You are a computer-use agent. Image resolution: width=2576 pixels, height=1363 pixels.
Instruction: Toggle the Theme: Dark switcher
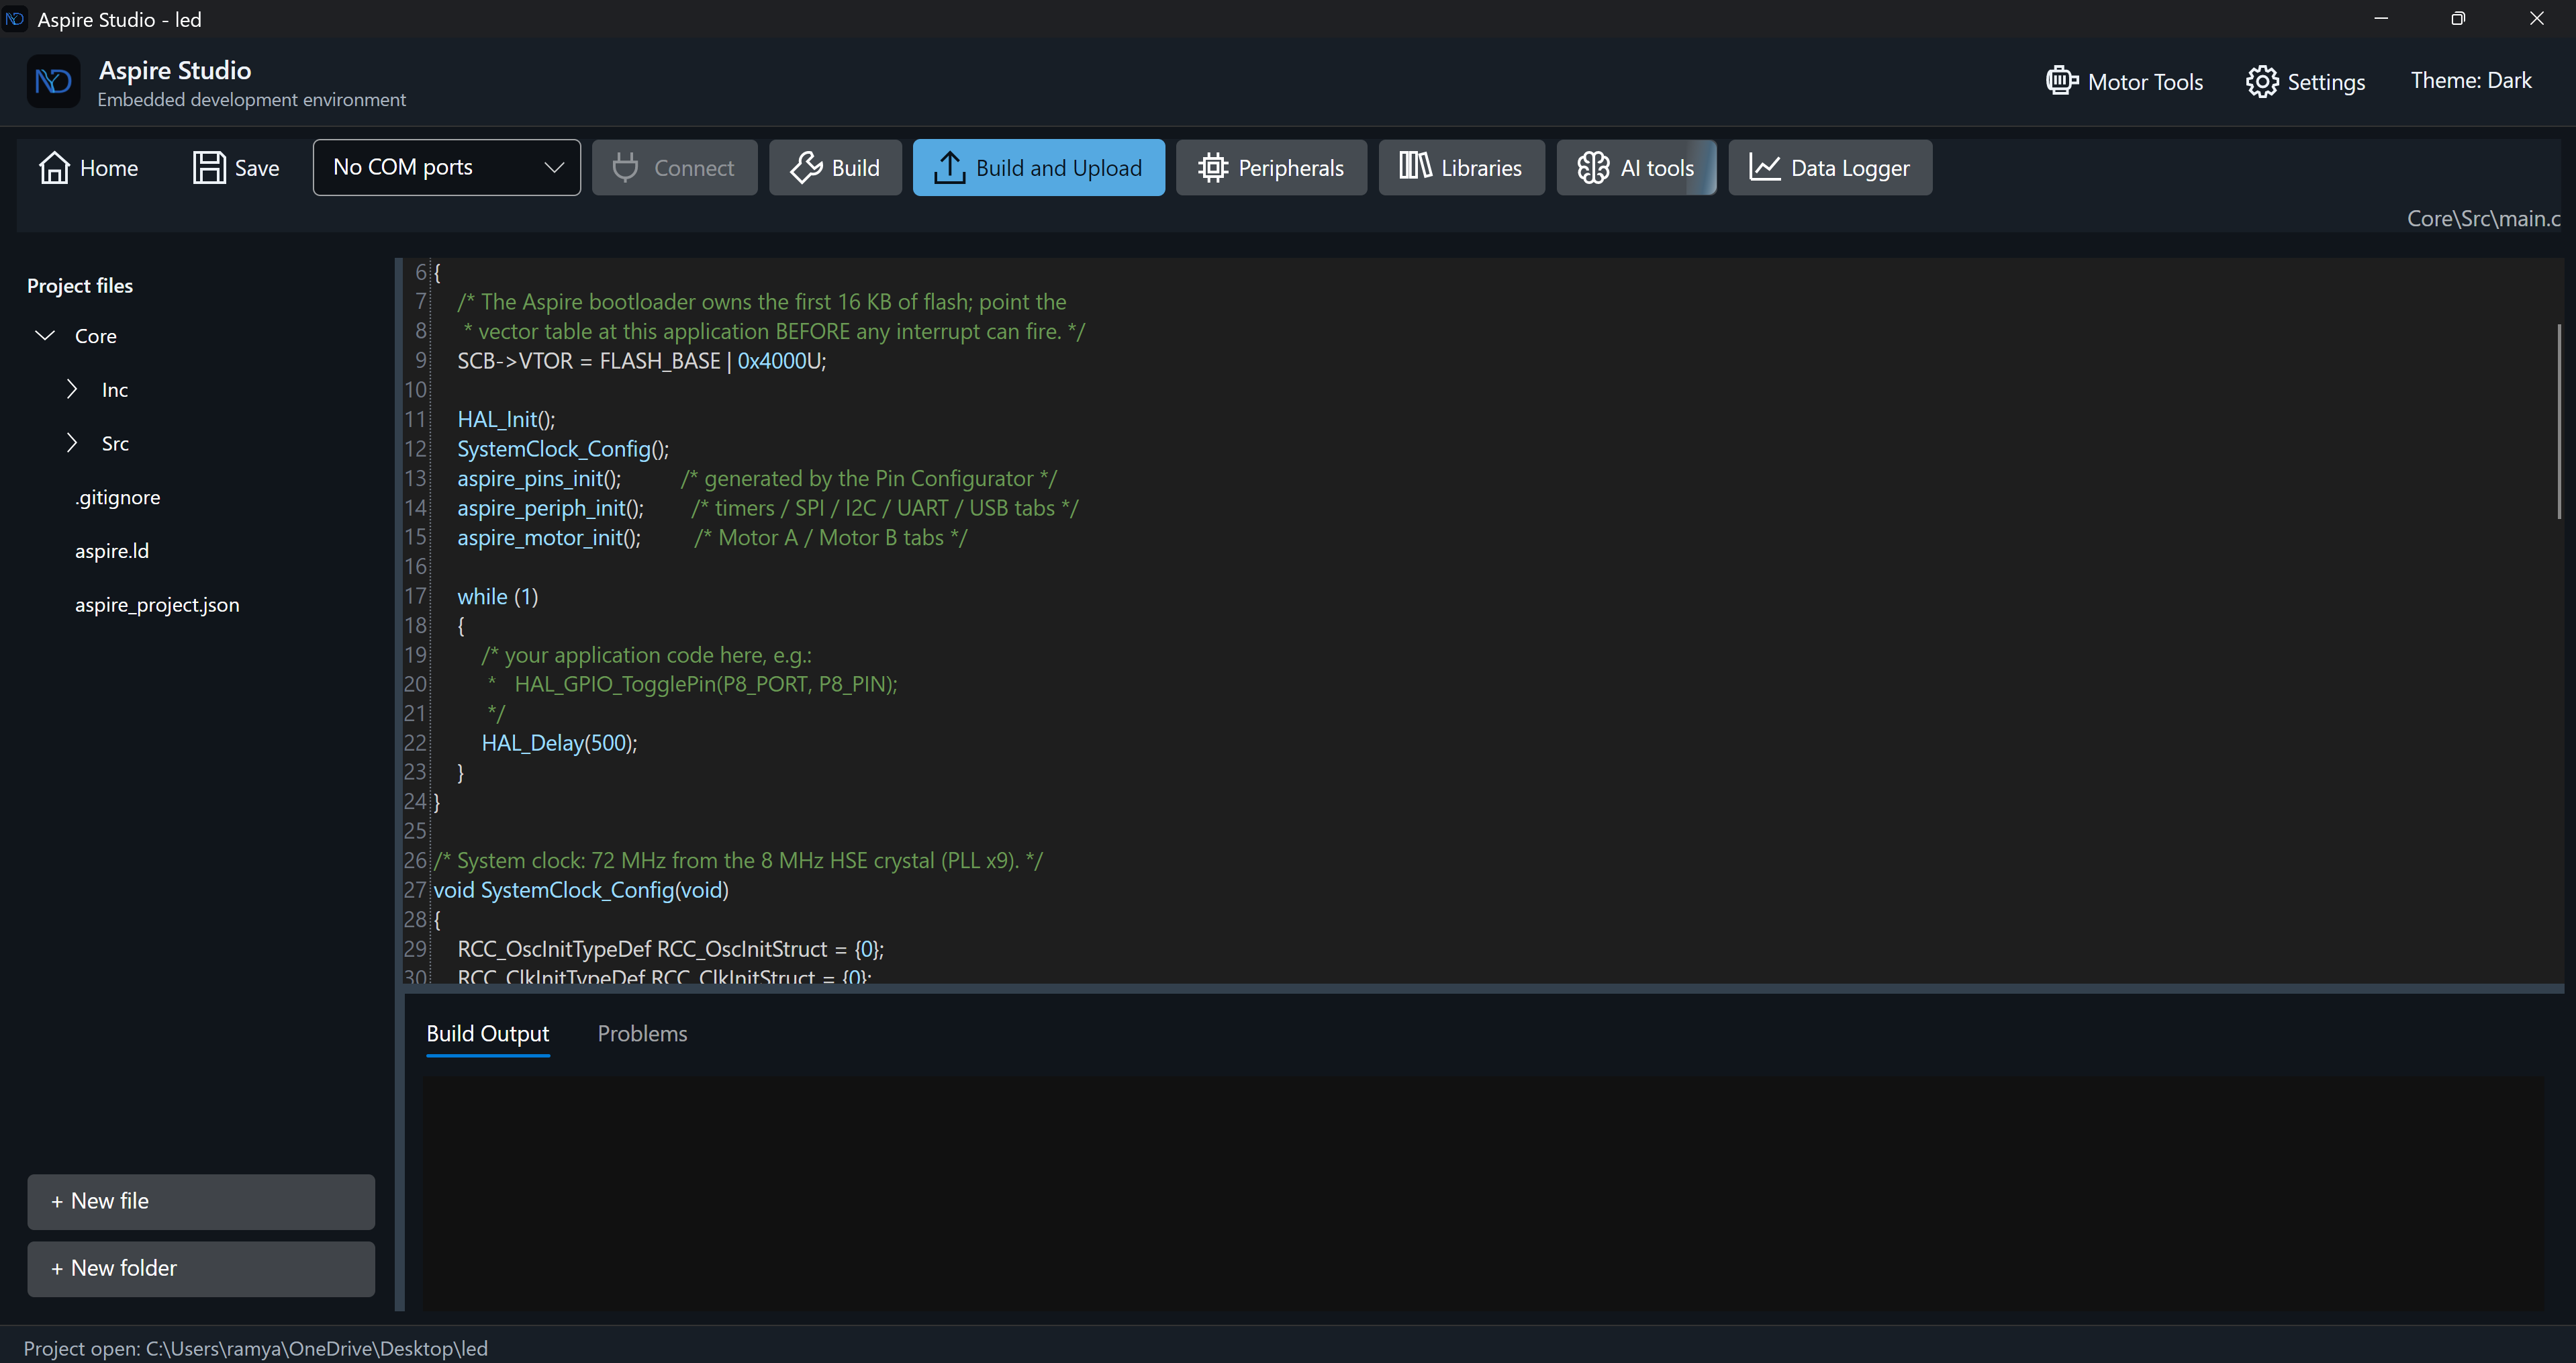point(2470,81)
